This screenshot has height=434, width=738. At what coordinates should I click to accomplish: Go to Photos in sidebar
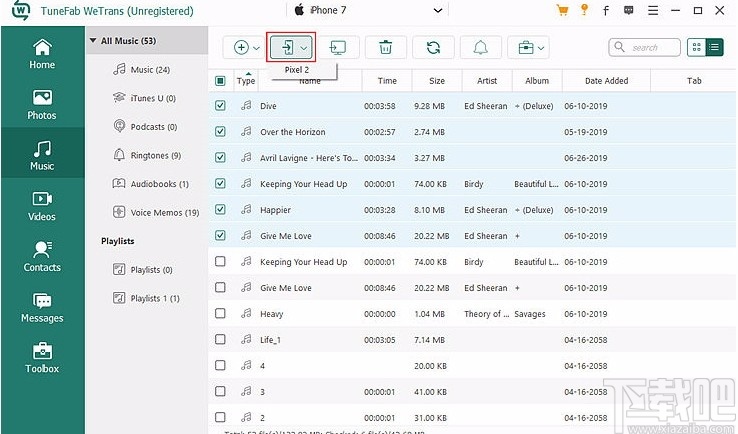(x=42, y=104)
